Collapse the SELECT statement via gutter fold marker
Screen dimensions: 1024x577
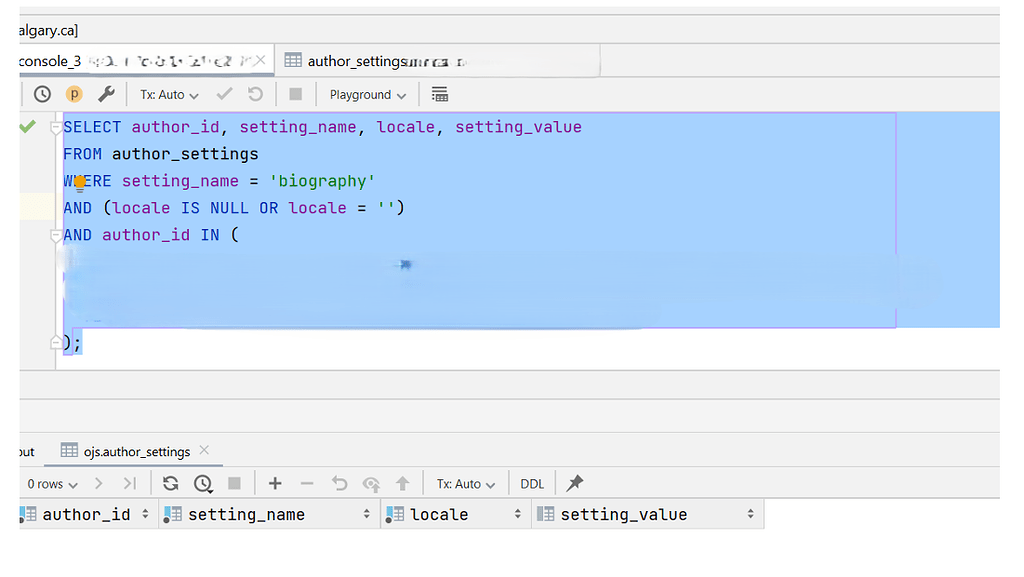point(55,126)
